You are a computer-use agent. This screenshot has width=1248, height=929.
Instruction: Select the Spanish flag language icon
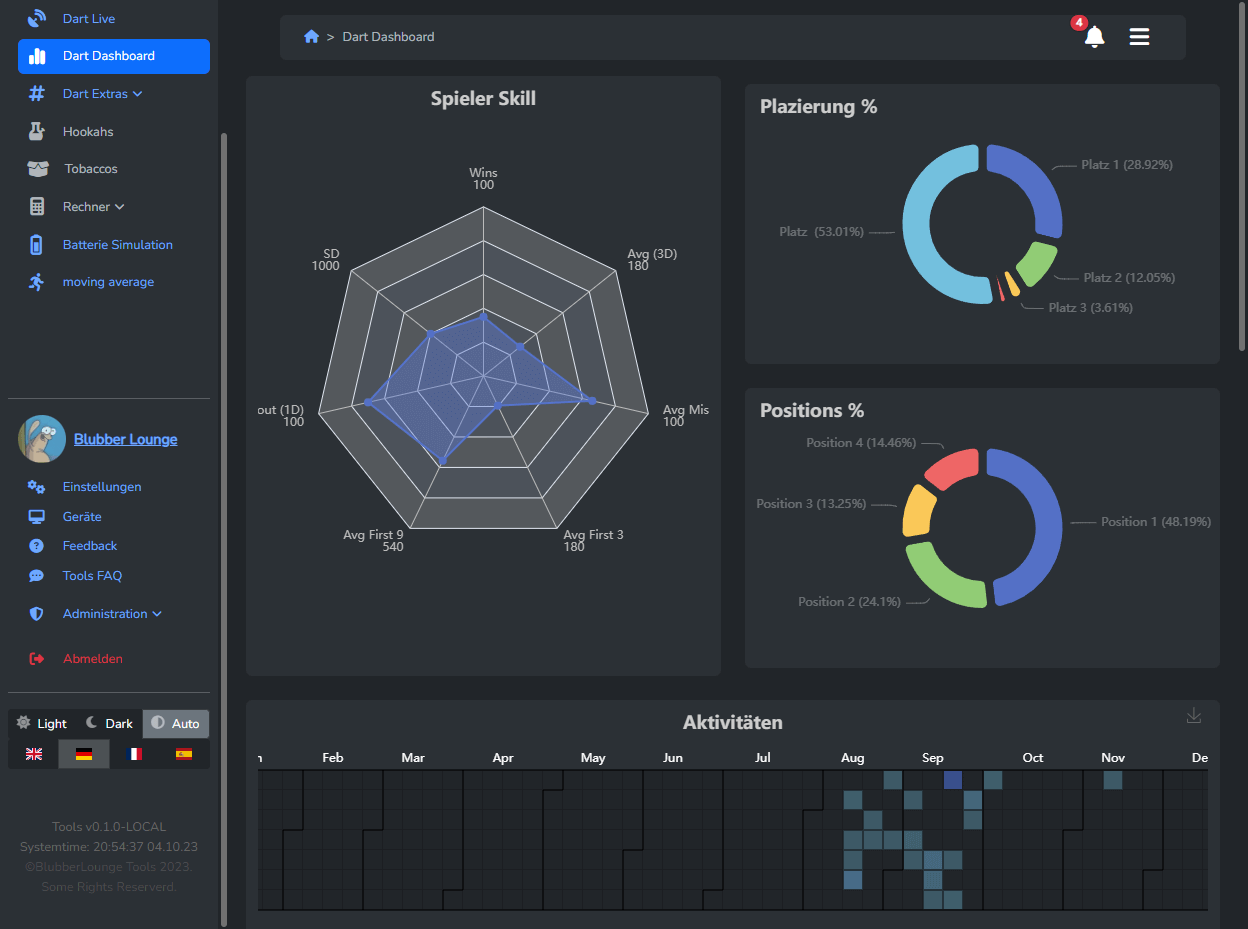184,754
